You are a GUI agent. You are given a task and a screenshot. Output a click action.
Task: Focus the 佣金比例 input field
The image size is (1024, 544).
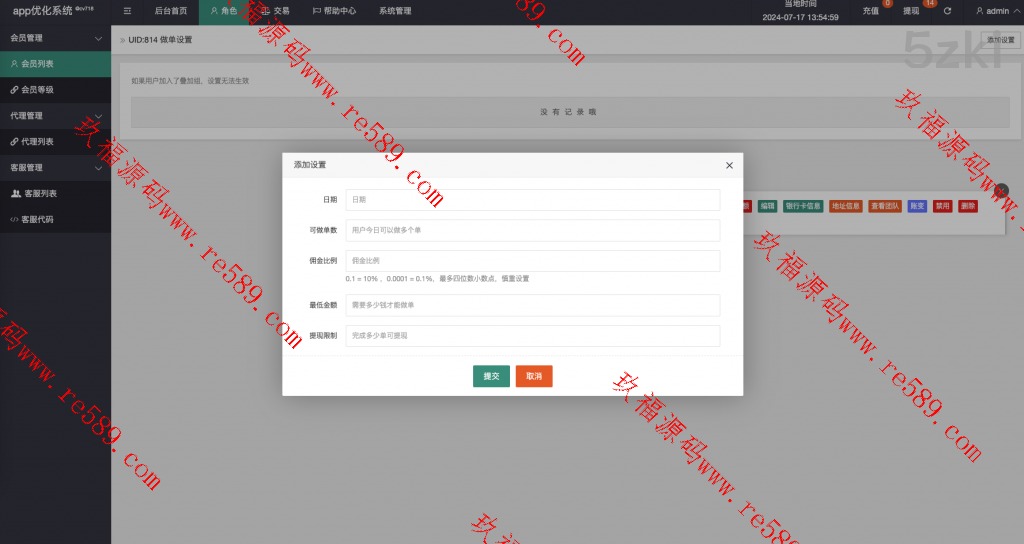533,261
